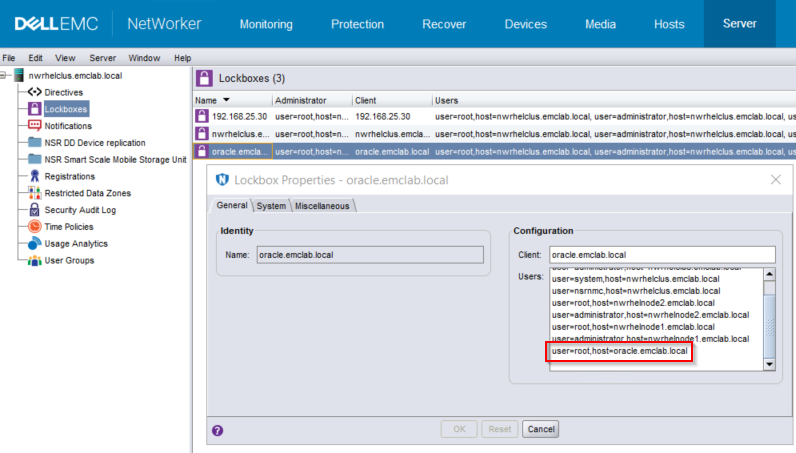The width and height of the screenshot is (796, 453).
Task: Select user=root,host=nwrhelnode2.emclab.local entry
Action: (633, 303)
